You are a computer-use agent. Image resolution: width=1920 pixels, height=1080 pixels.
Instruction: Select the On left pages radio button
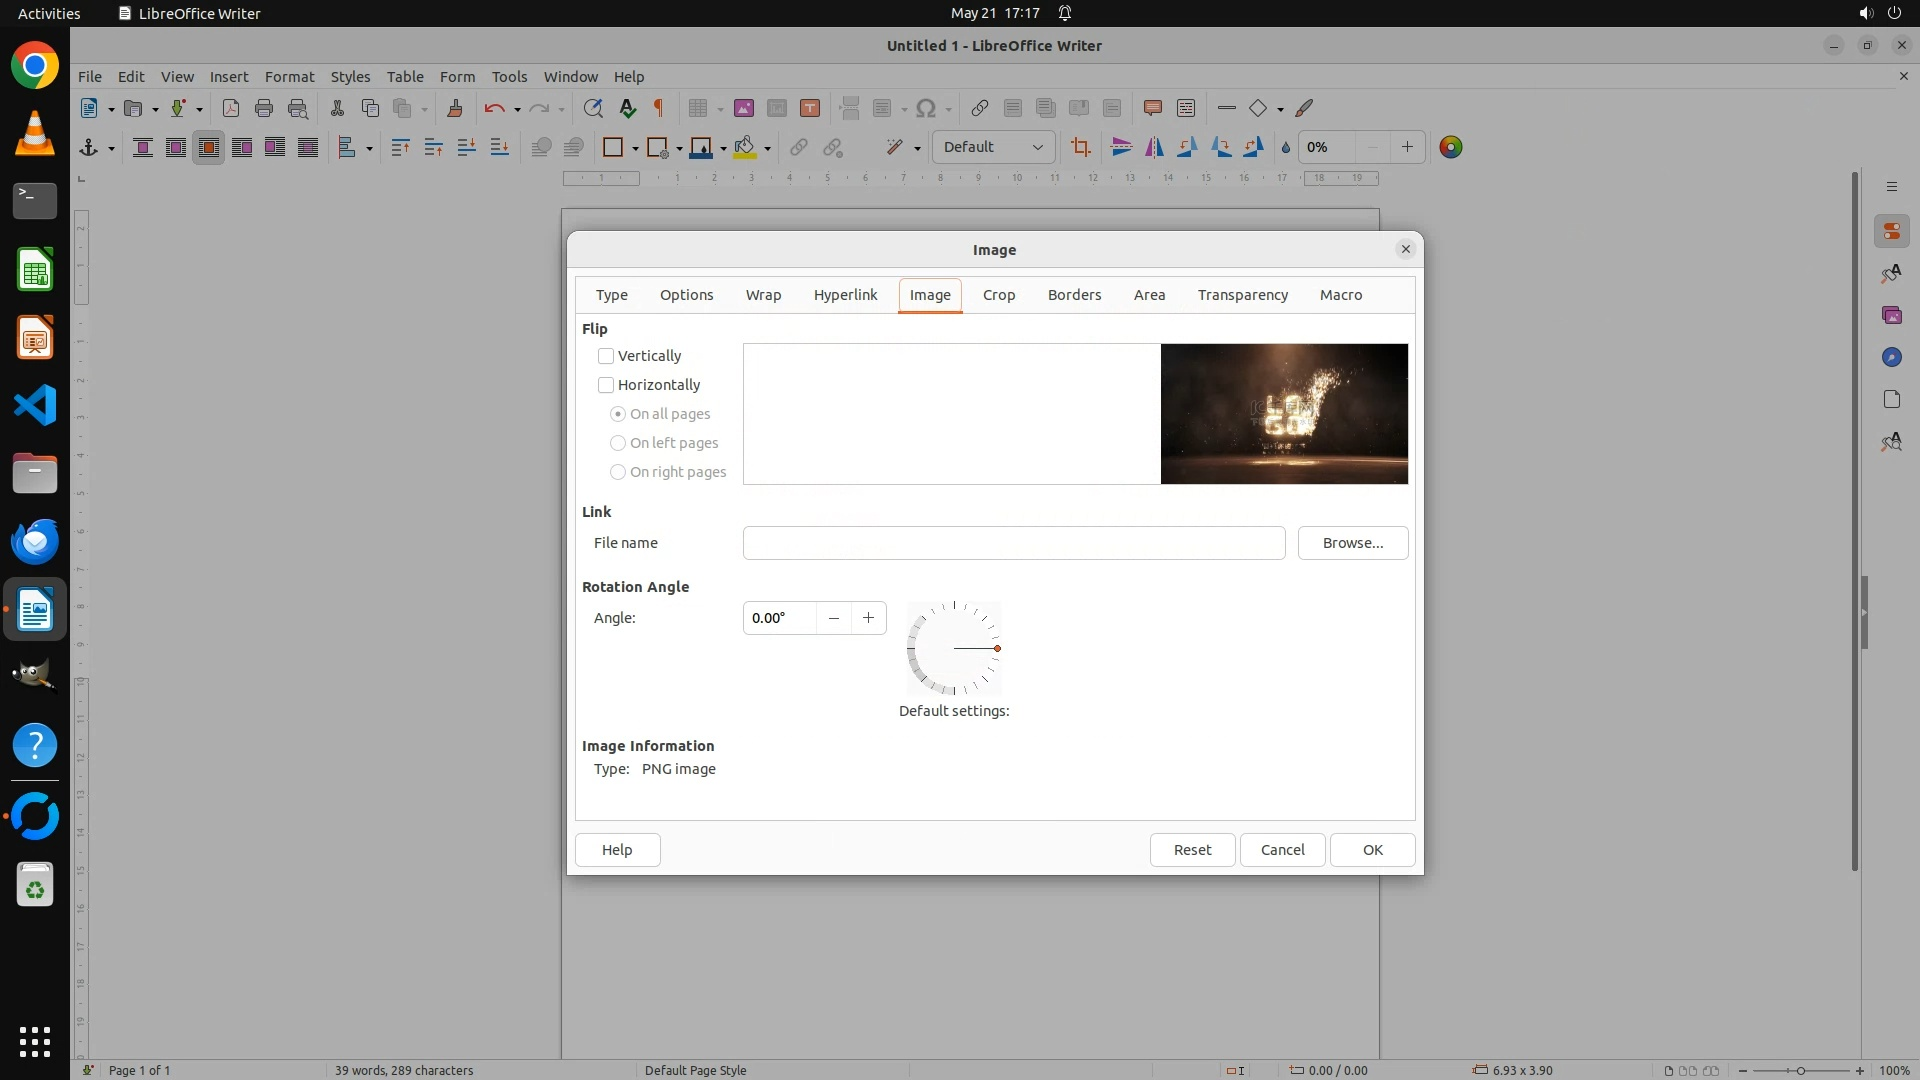(618, 443)
